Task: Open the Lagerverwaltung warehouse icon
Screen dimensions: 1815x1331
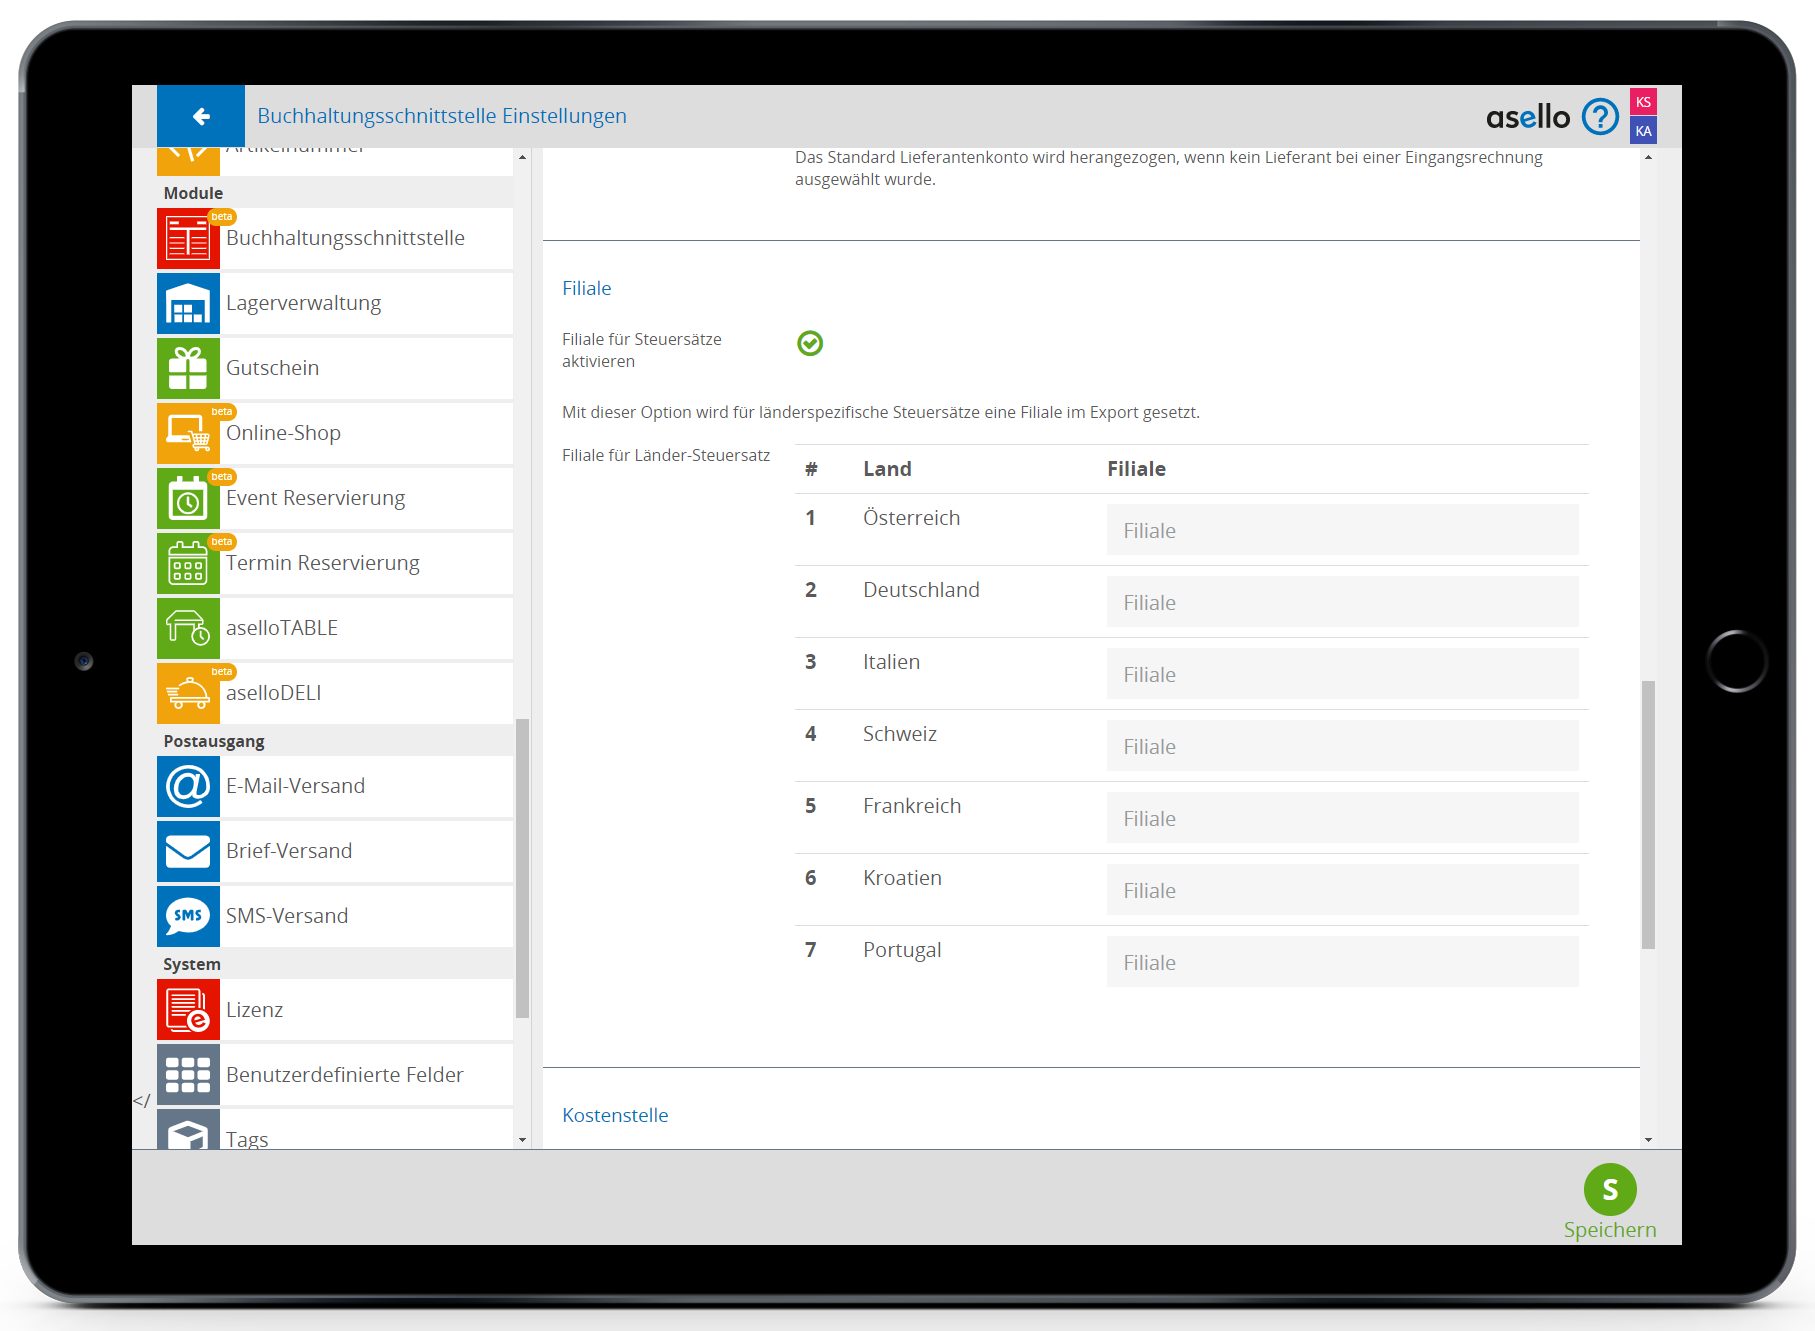Action: 188,304
